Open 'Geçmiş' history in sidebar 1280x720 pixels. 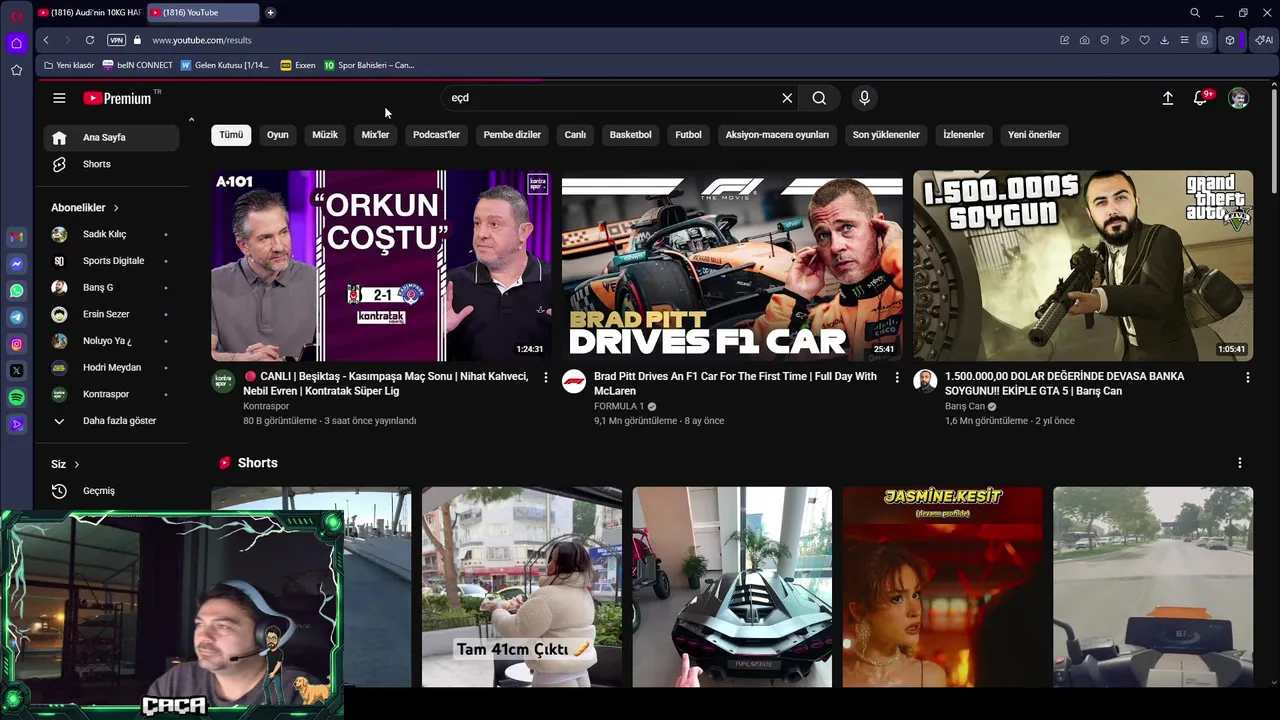(x=112, y=491)
